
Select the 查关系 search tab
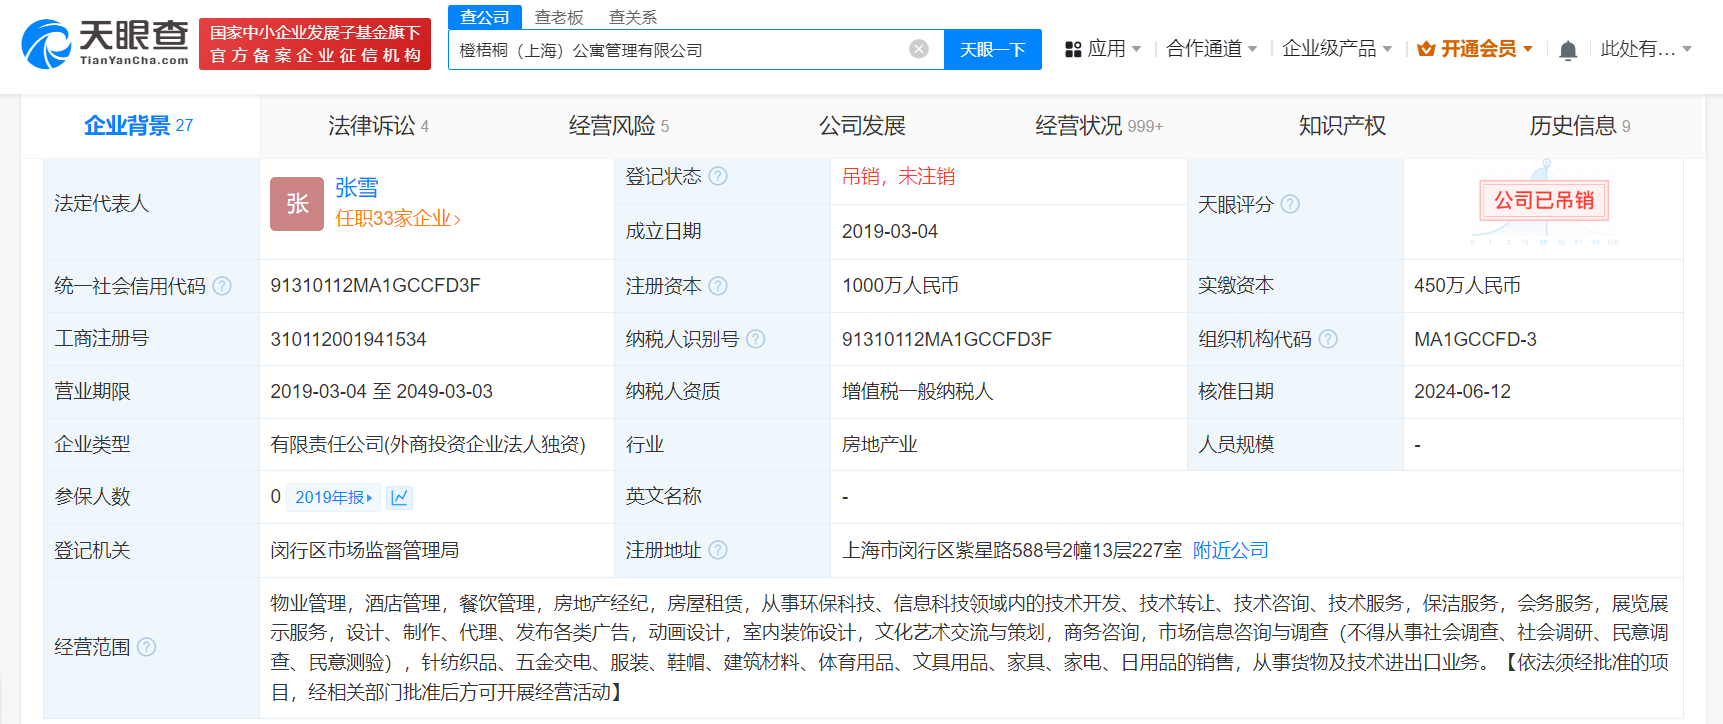click(633, 17)
